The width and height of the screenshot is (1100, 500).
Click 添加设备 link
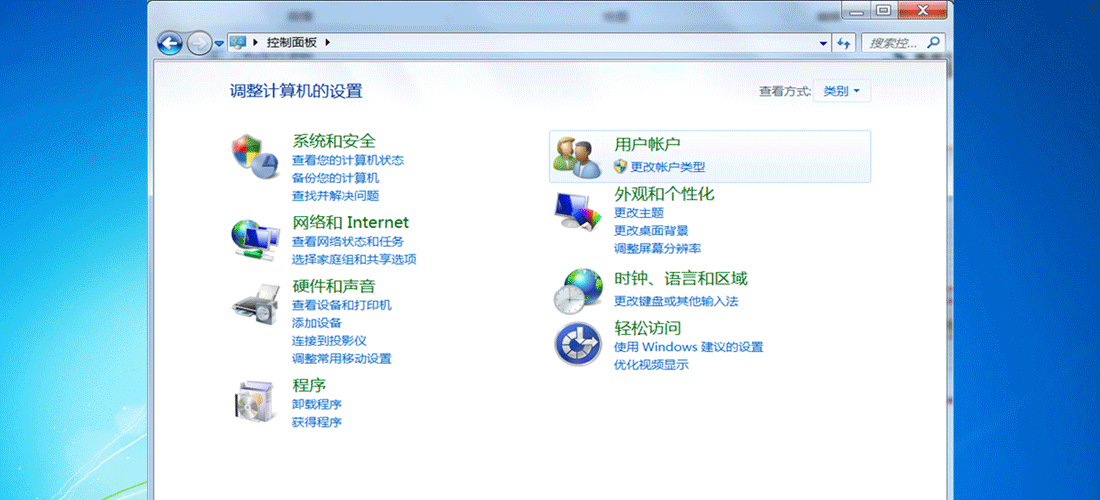pos(316,323)
